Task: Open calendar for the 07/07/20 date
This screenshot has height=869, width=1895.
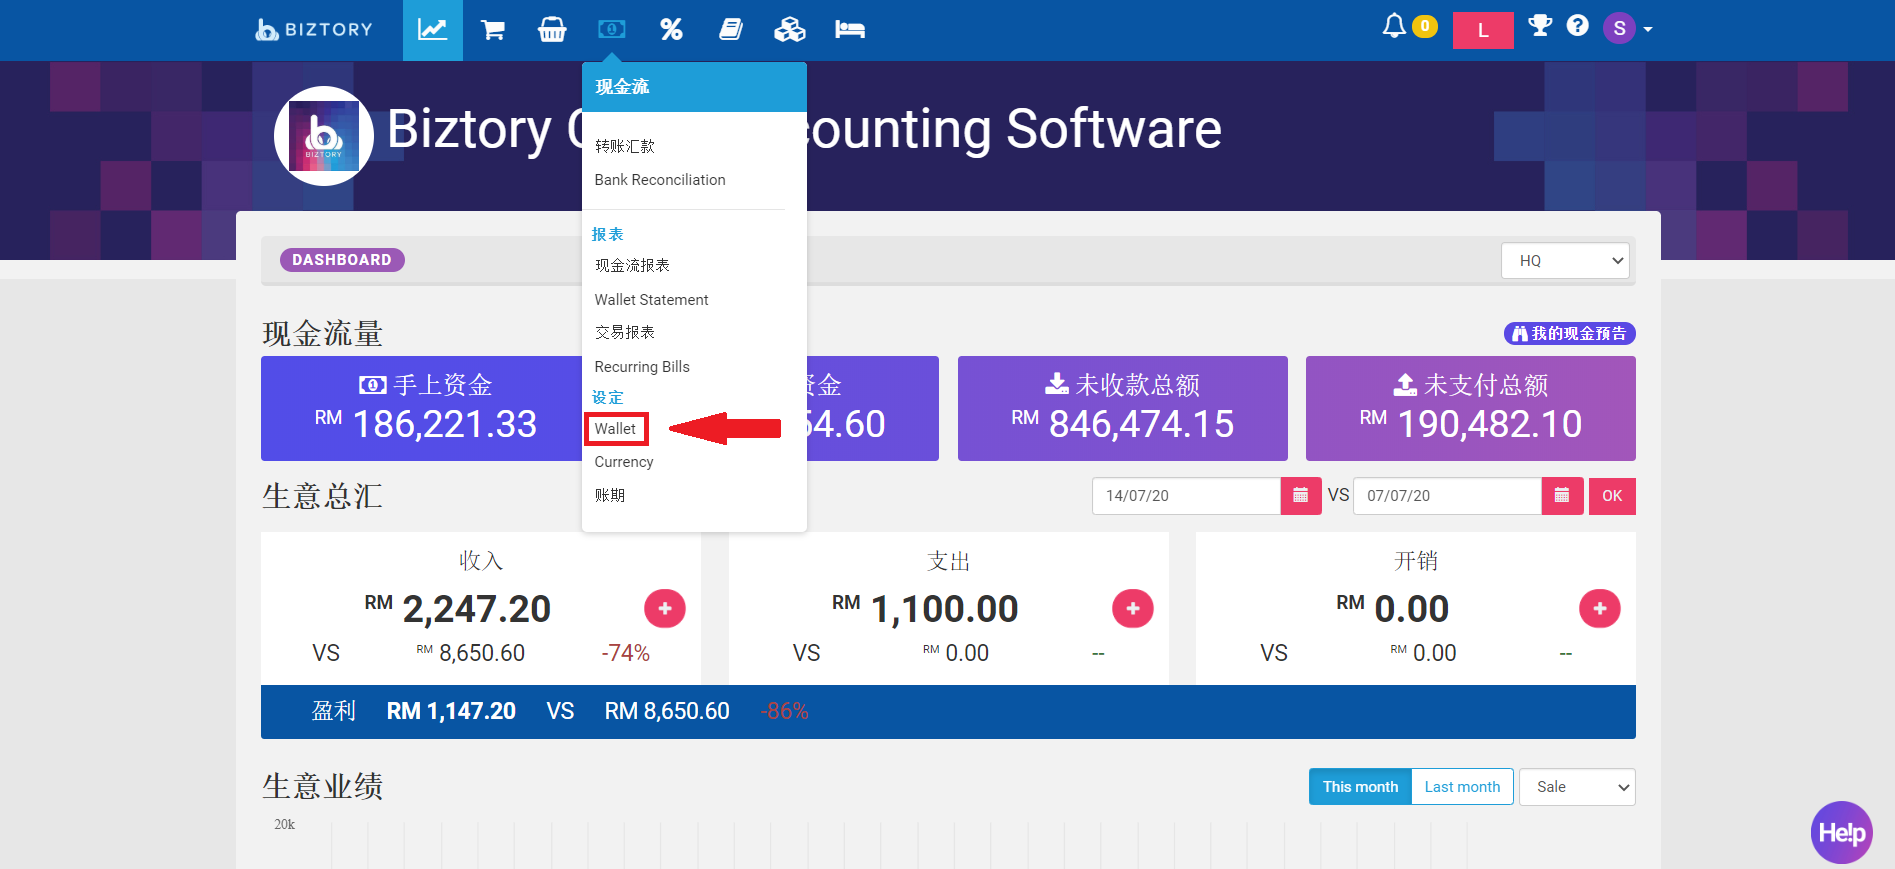Action: (1562, 496)
